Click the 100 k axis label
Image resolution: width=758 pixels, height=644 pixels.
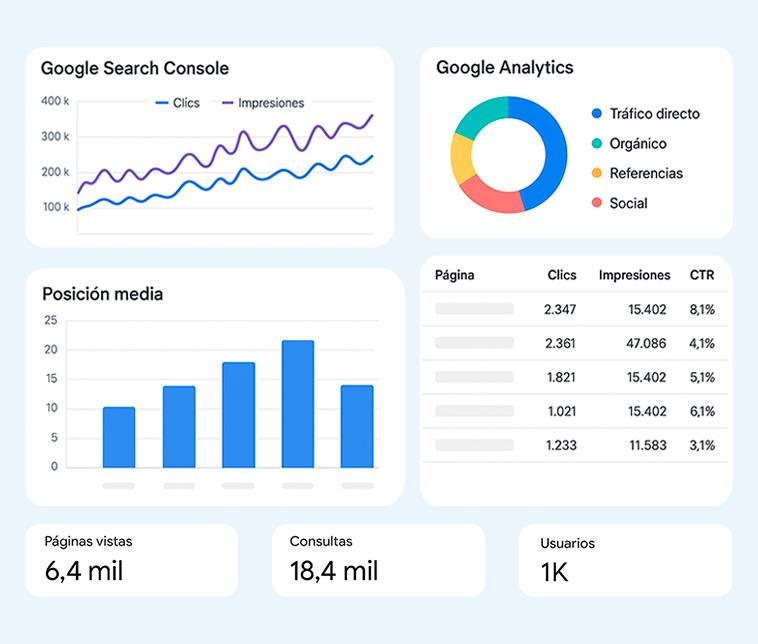tap(56, 207)
